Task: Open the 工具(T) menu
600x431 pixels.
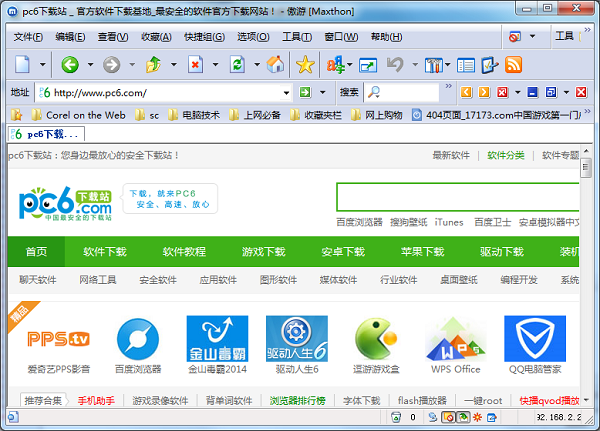Action: click(297, 37)
